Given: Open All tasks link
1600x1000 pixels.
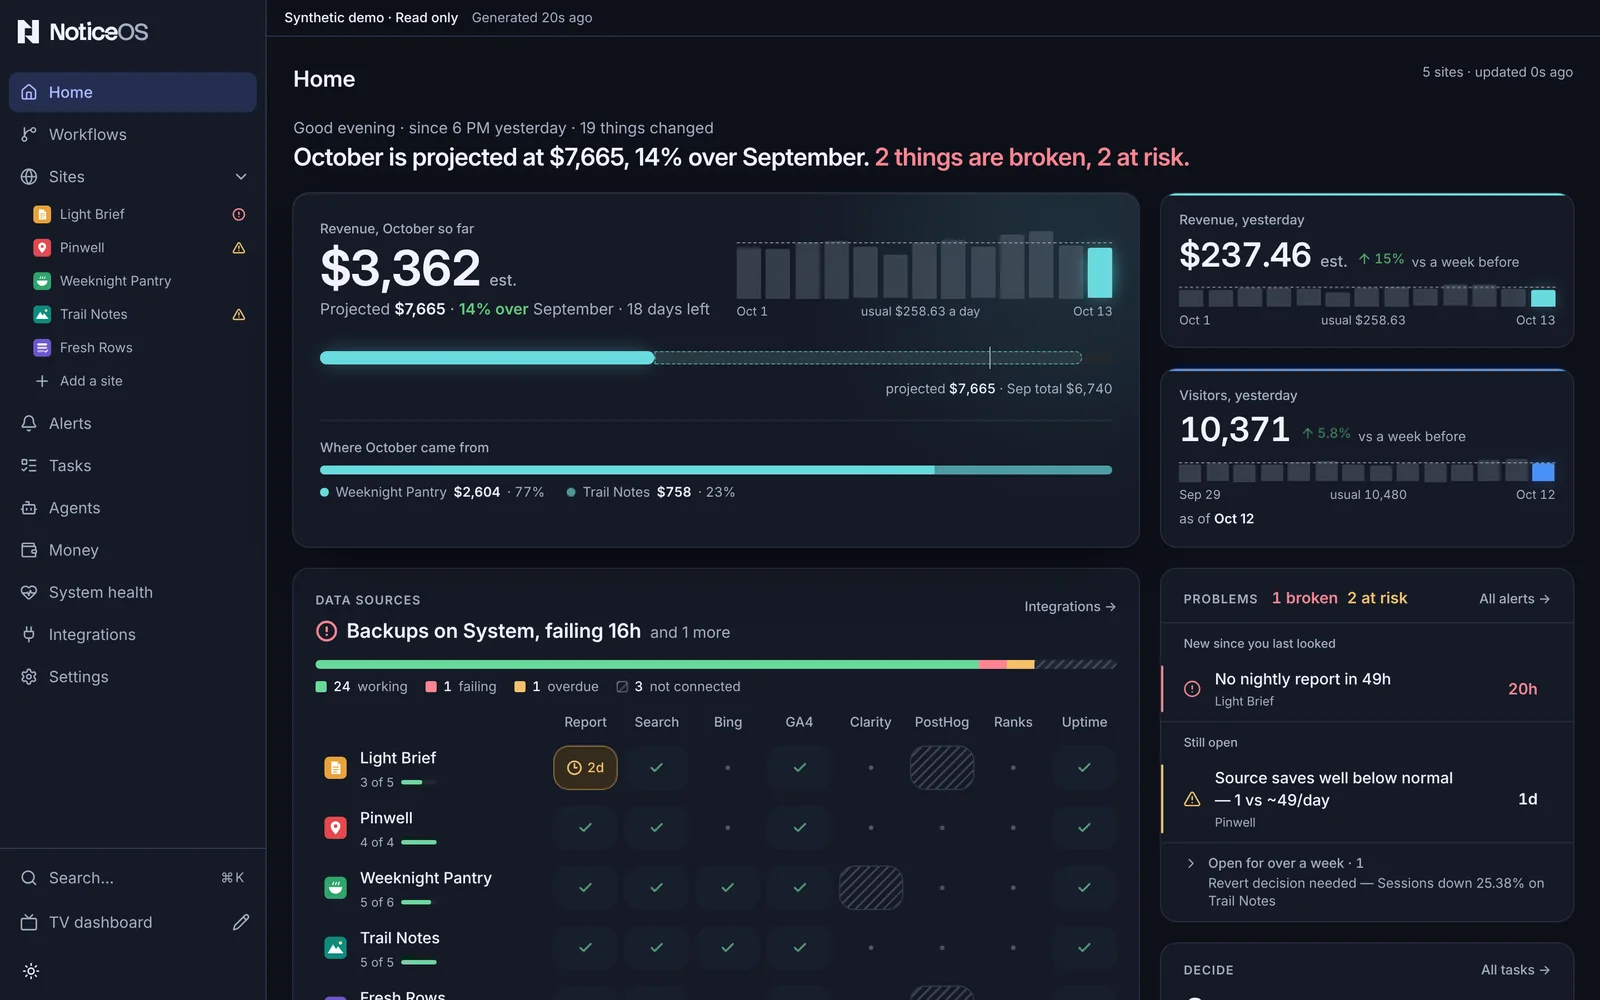Looking at the screenshot, I should [1515, 970].
